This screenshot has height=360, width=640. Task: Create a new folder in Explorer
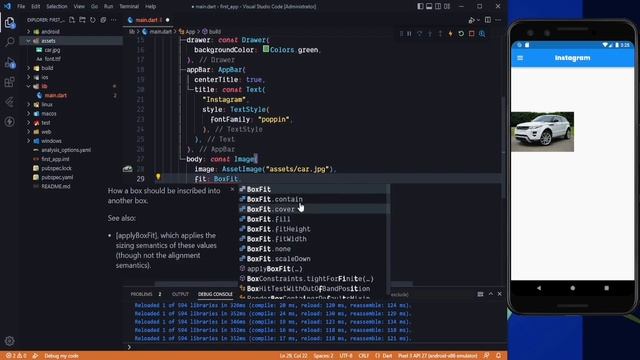(82, 20)
